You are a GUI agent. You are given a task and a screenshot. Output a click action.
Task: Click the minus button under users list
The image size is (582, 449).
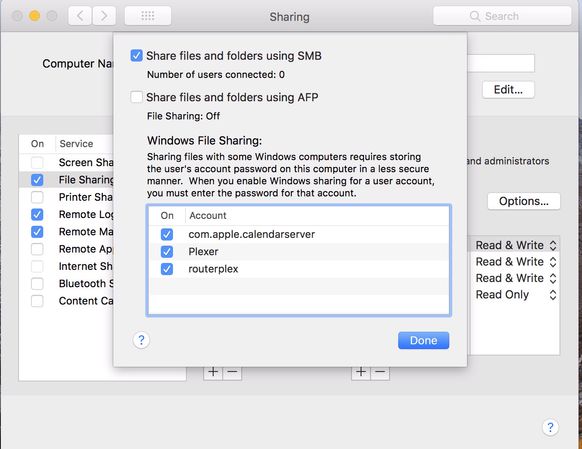380,372
